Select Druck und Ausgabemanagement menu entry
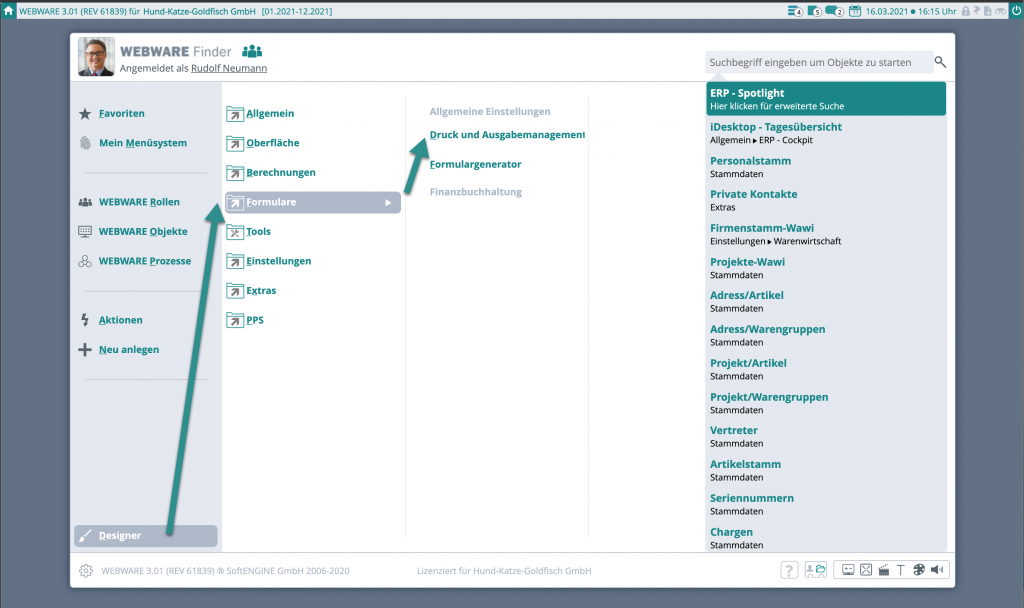 coord(507,134)
